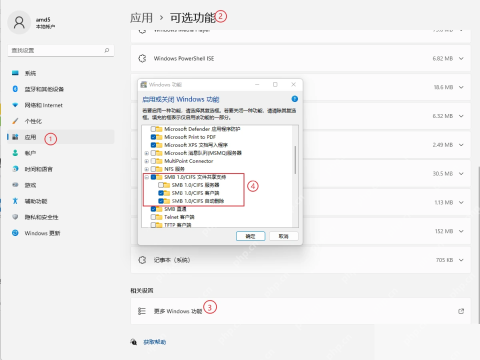Uncheck the SMB 直通 checkbox

(153, 209)
